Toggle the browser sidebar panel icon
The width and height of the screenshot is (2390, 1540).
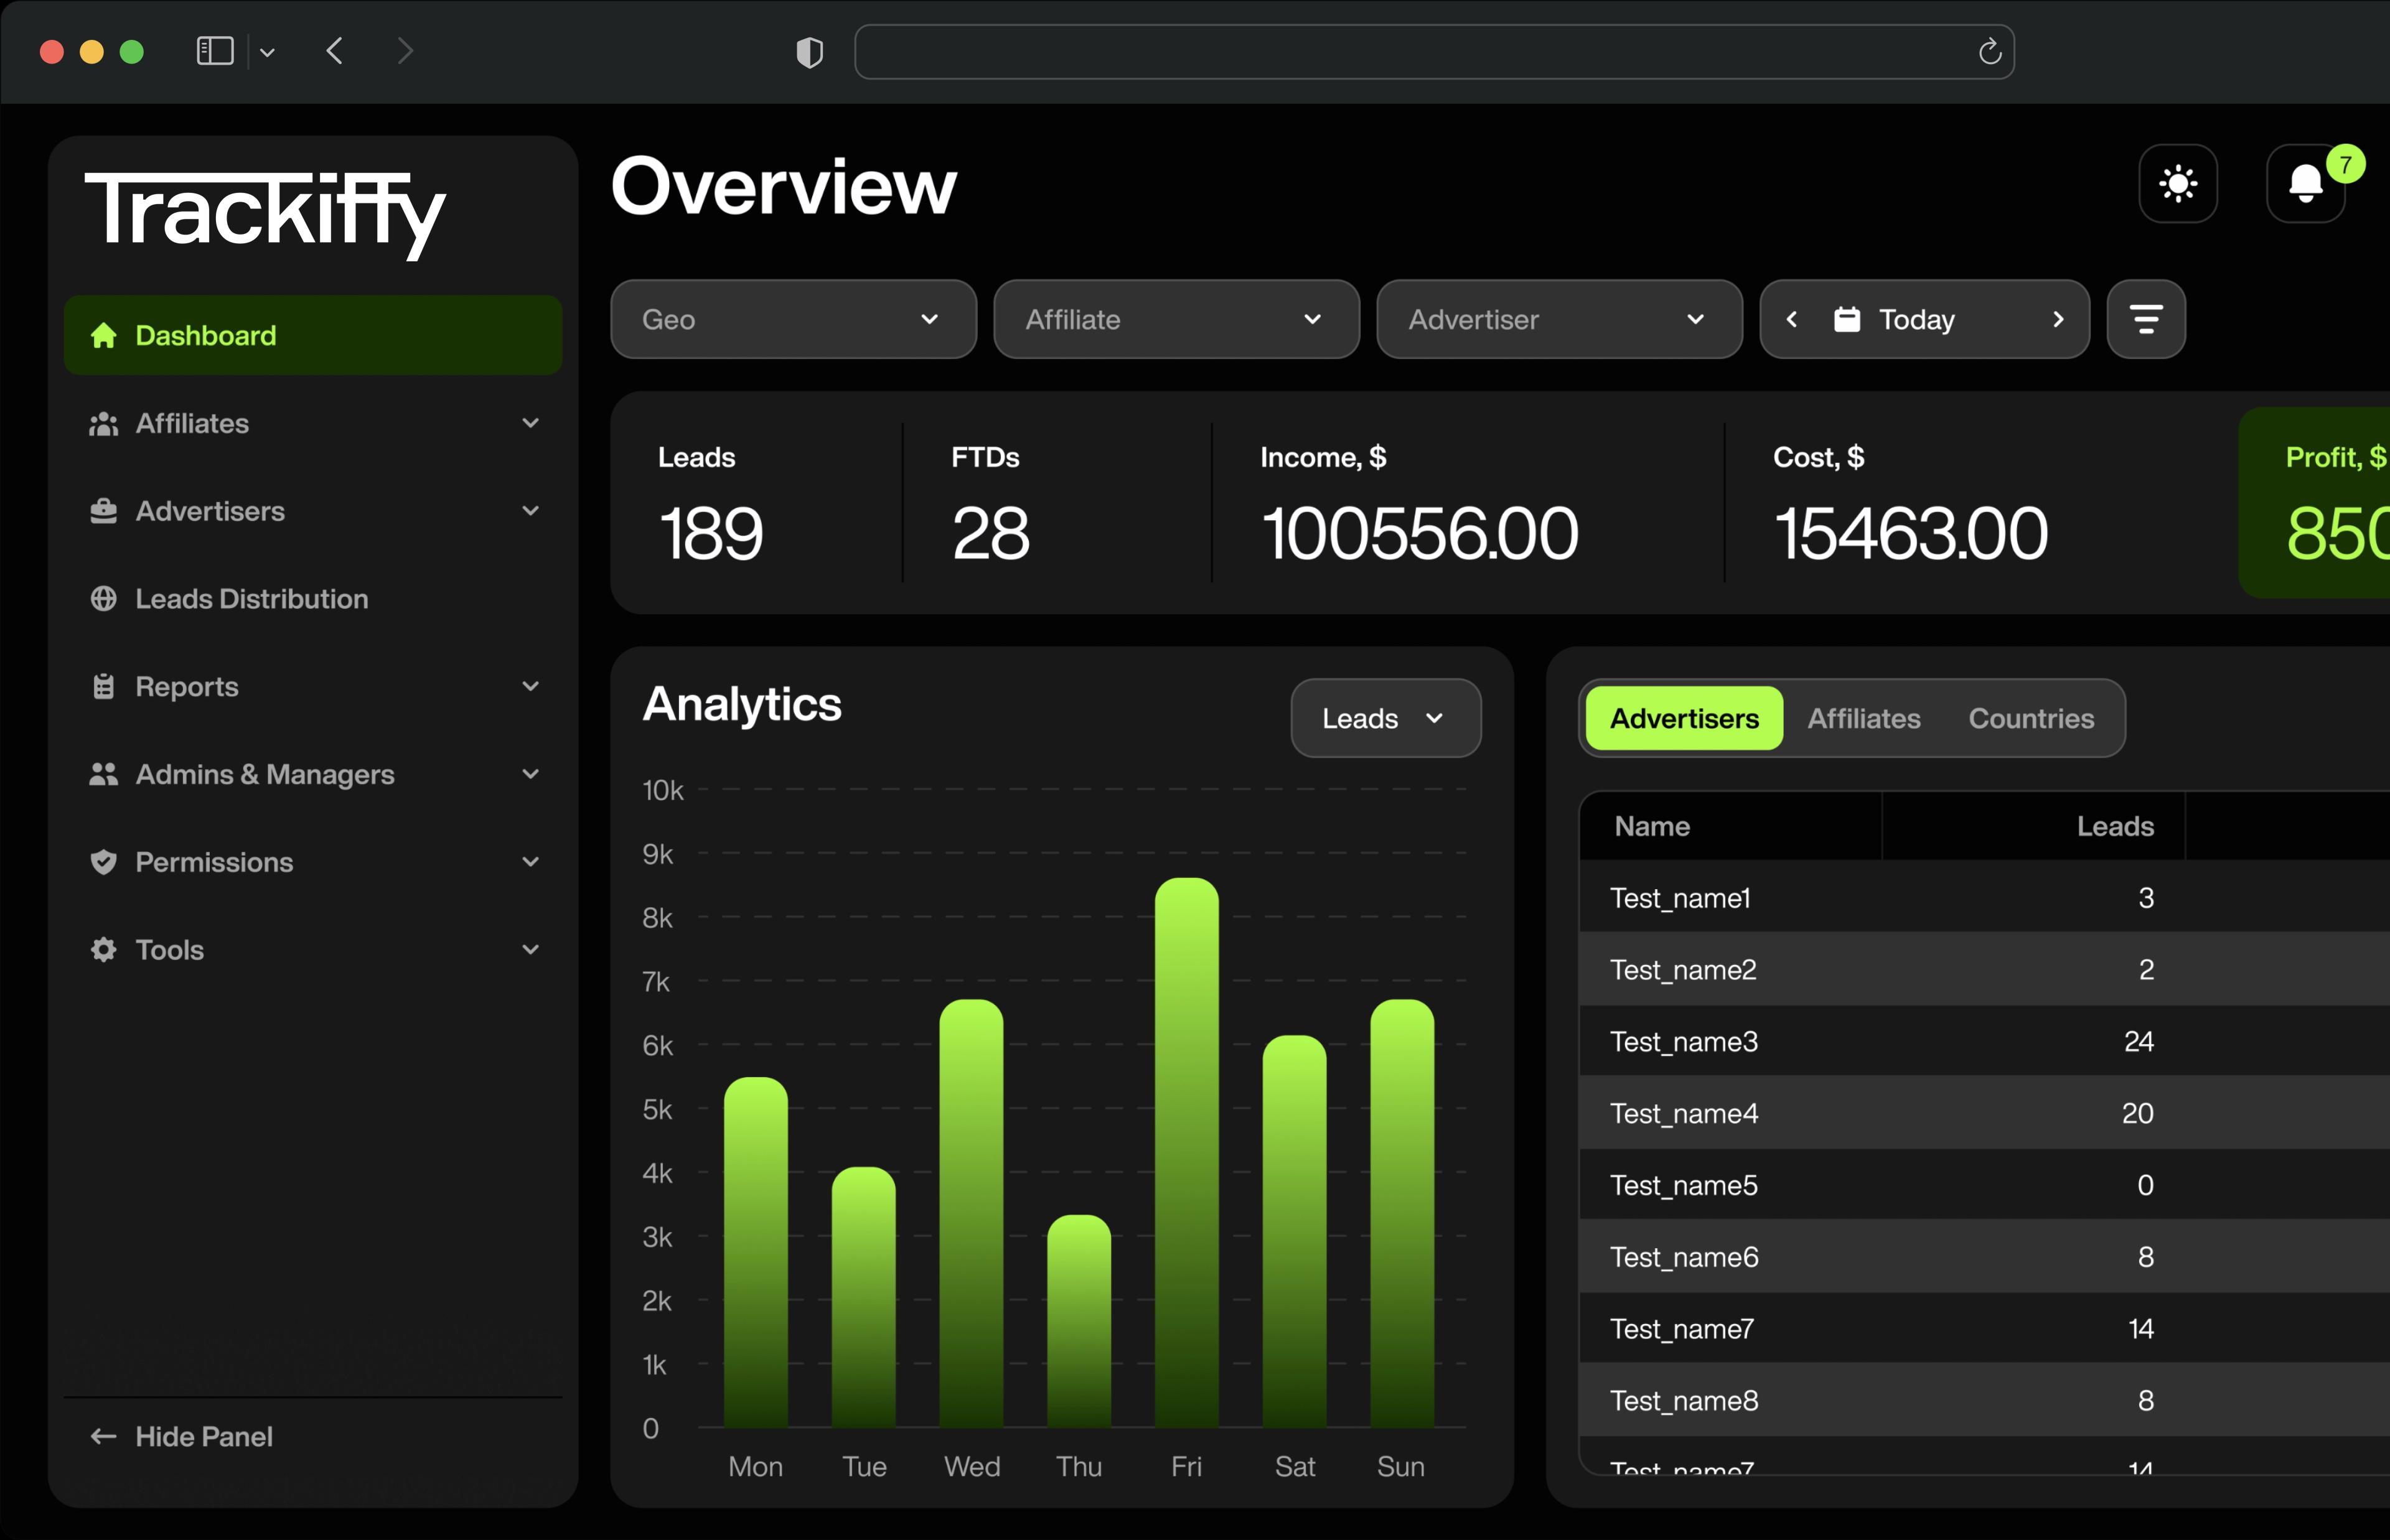tap(214, 51)
